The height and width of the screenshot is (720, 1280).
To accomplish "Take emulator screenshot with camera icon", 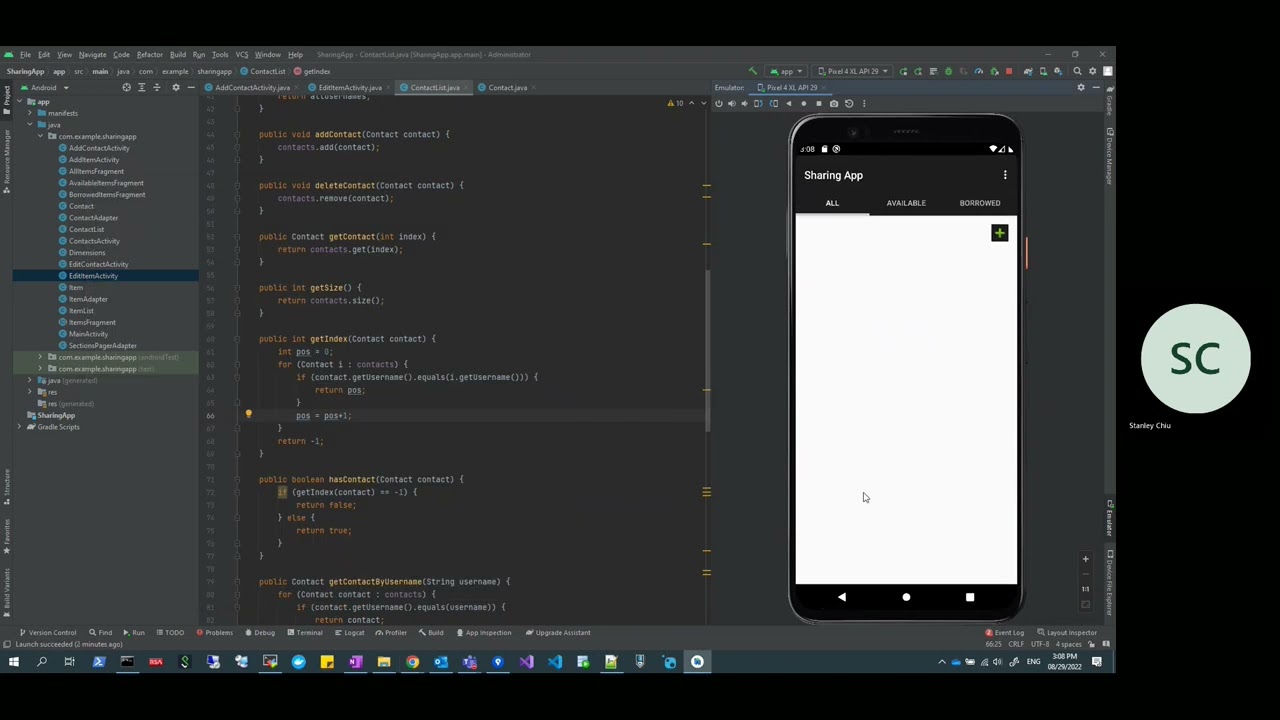I will [834, 103].
